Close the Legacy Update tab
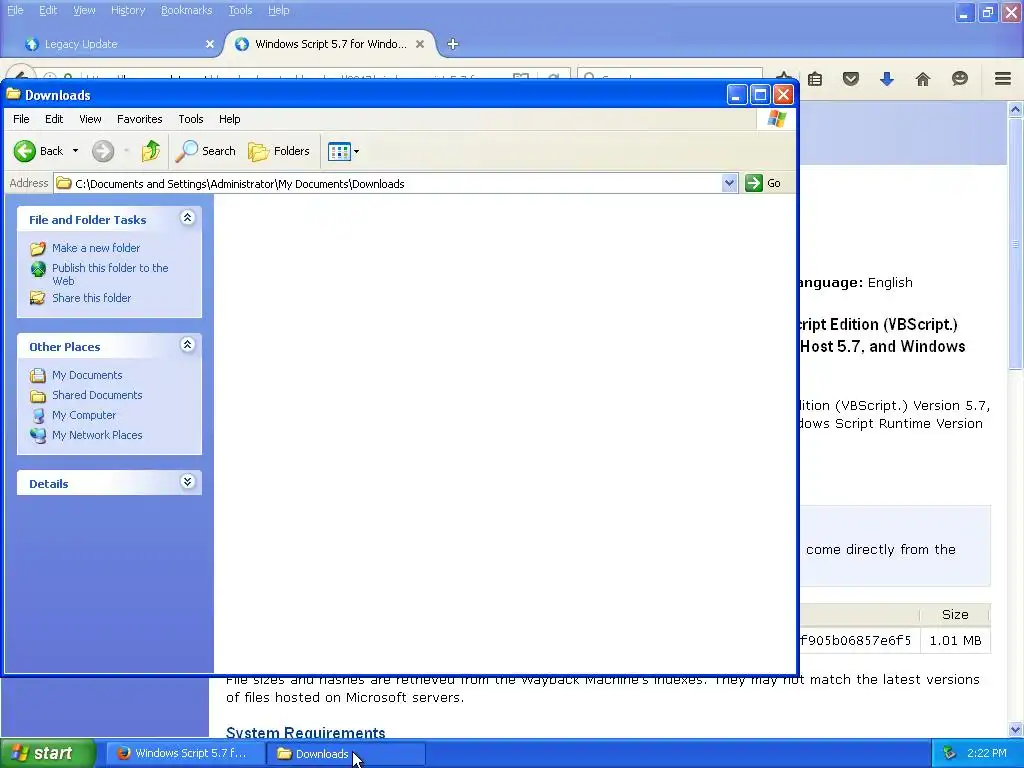The height and width of the screenshot is (768, 1024). tap(210, 44)
